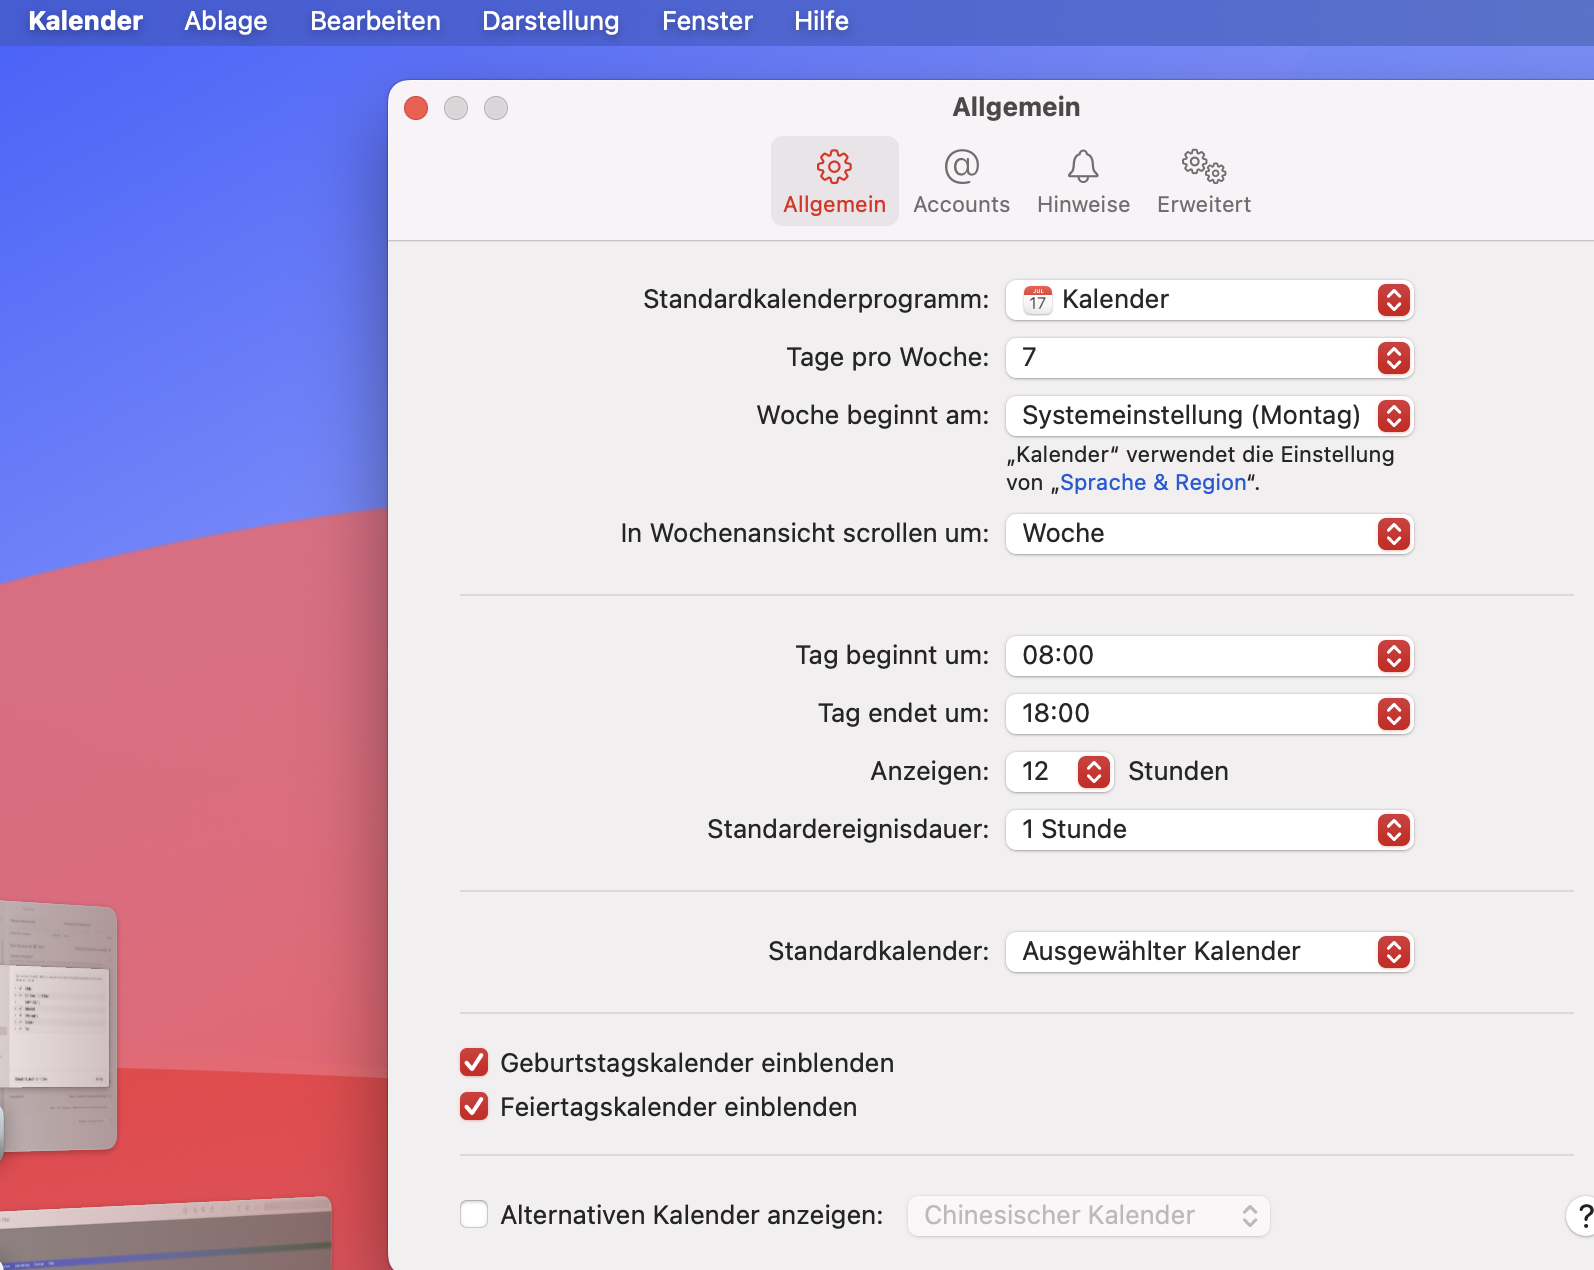
Task: Change Tage pro Woche value
Action: click(1209, 358)
